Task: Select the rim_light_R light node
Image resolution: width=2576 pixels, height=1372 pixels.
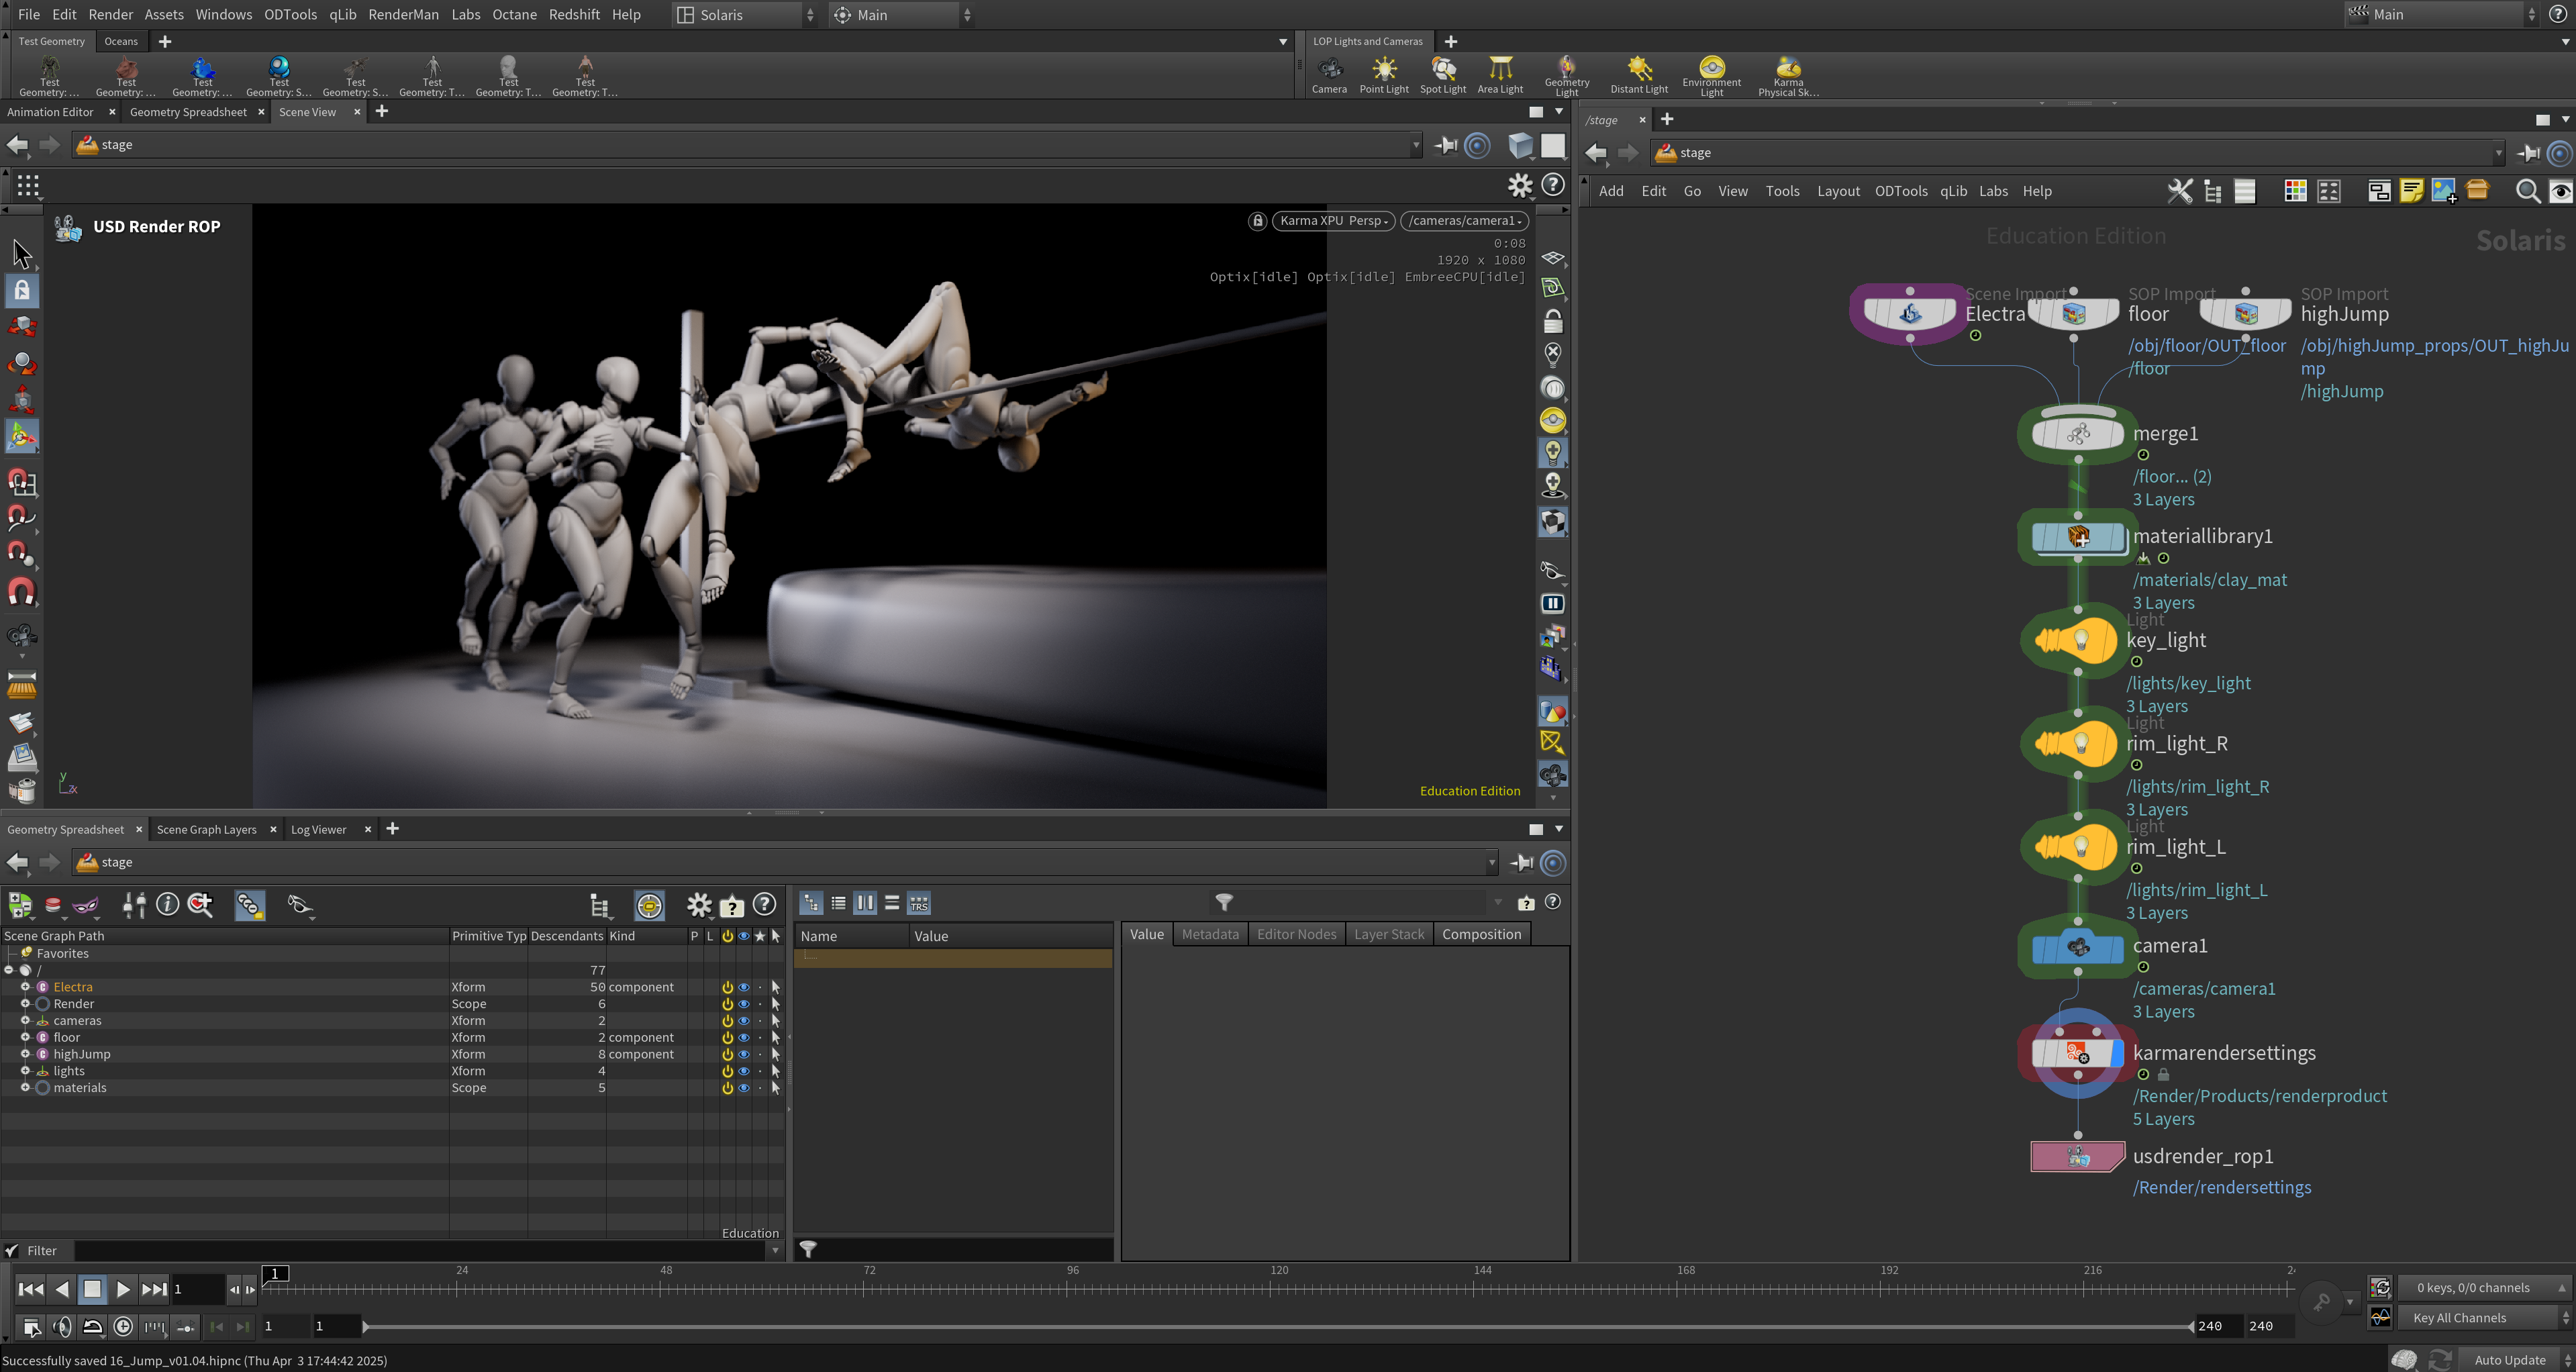Action: [2076, 743]
